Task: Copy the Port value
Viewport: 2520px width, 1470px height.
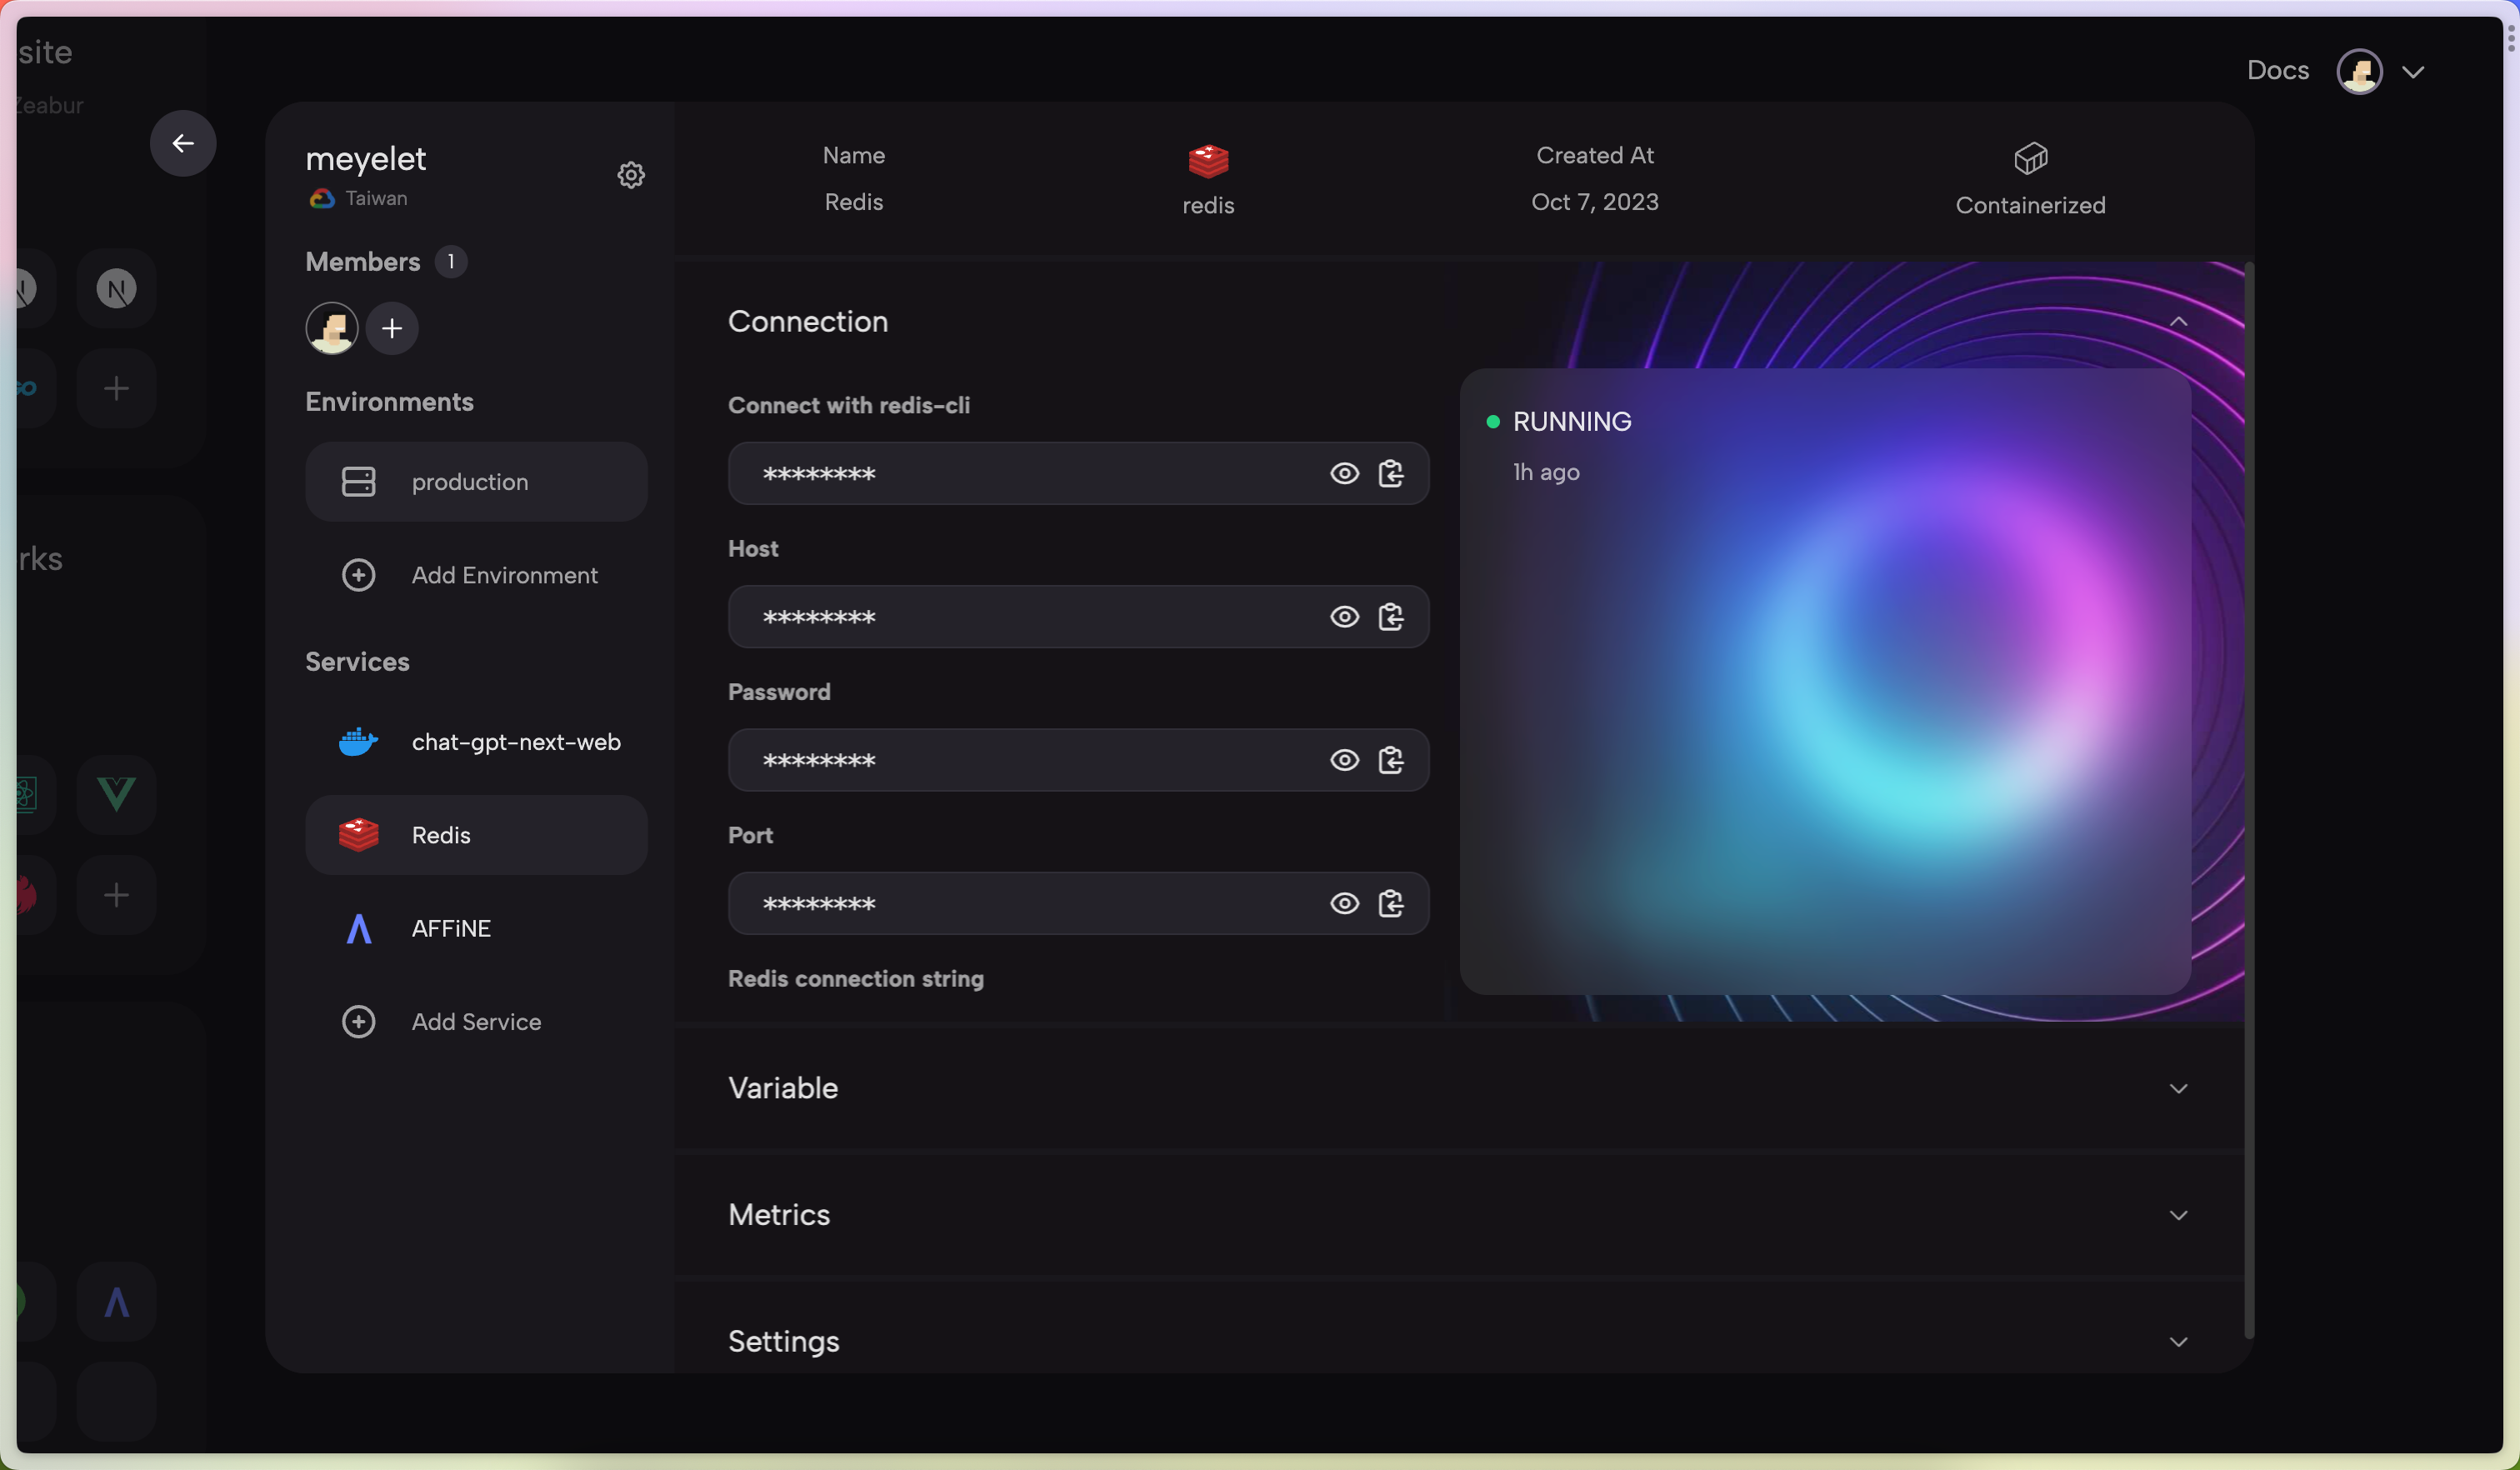Action: click(1391, 903)
